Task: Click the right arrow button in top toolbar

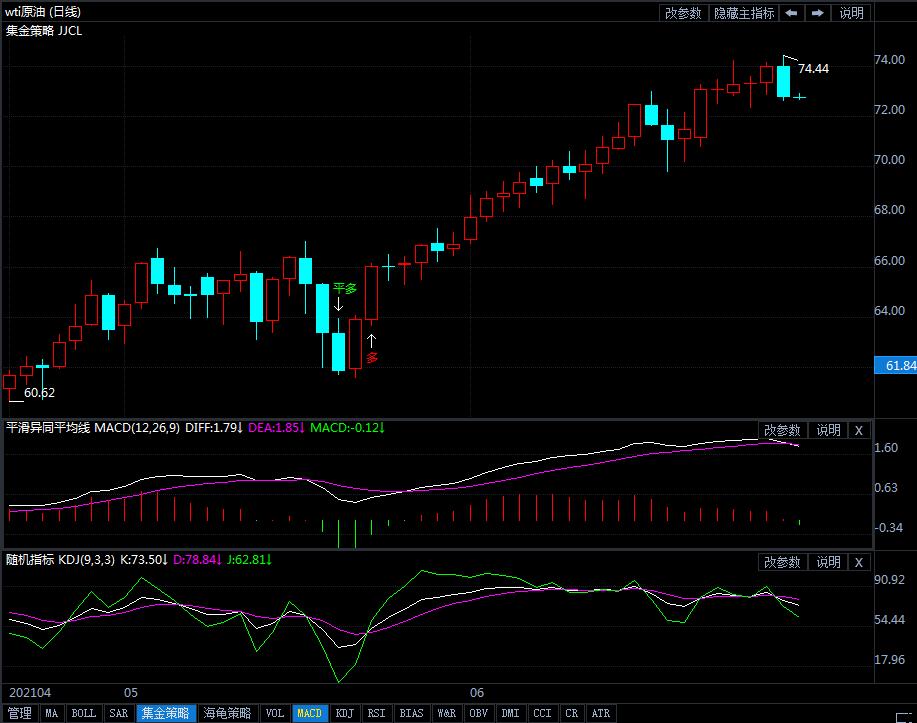Action: click(817, 13)
